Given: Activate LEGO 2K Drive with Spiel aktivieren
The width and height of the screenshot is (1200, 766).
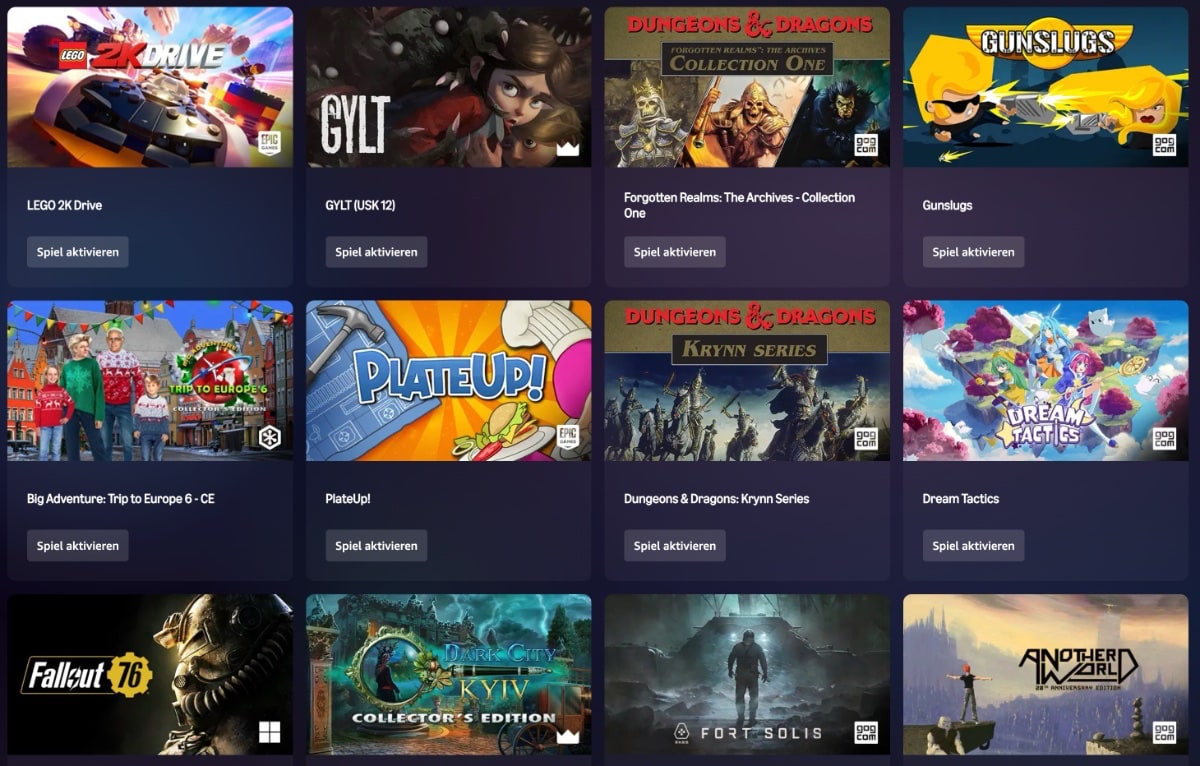Looking at the screenshot, I should tap(78, 252).
